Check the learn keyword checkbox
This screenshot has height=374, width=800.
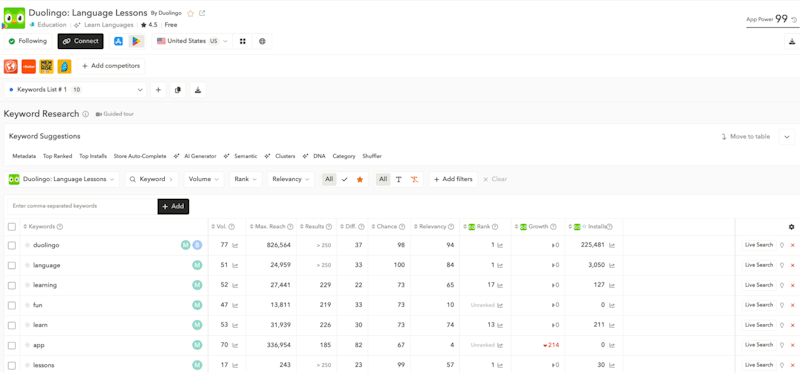(12, 325)
